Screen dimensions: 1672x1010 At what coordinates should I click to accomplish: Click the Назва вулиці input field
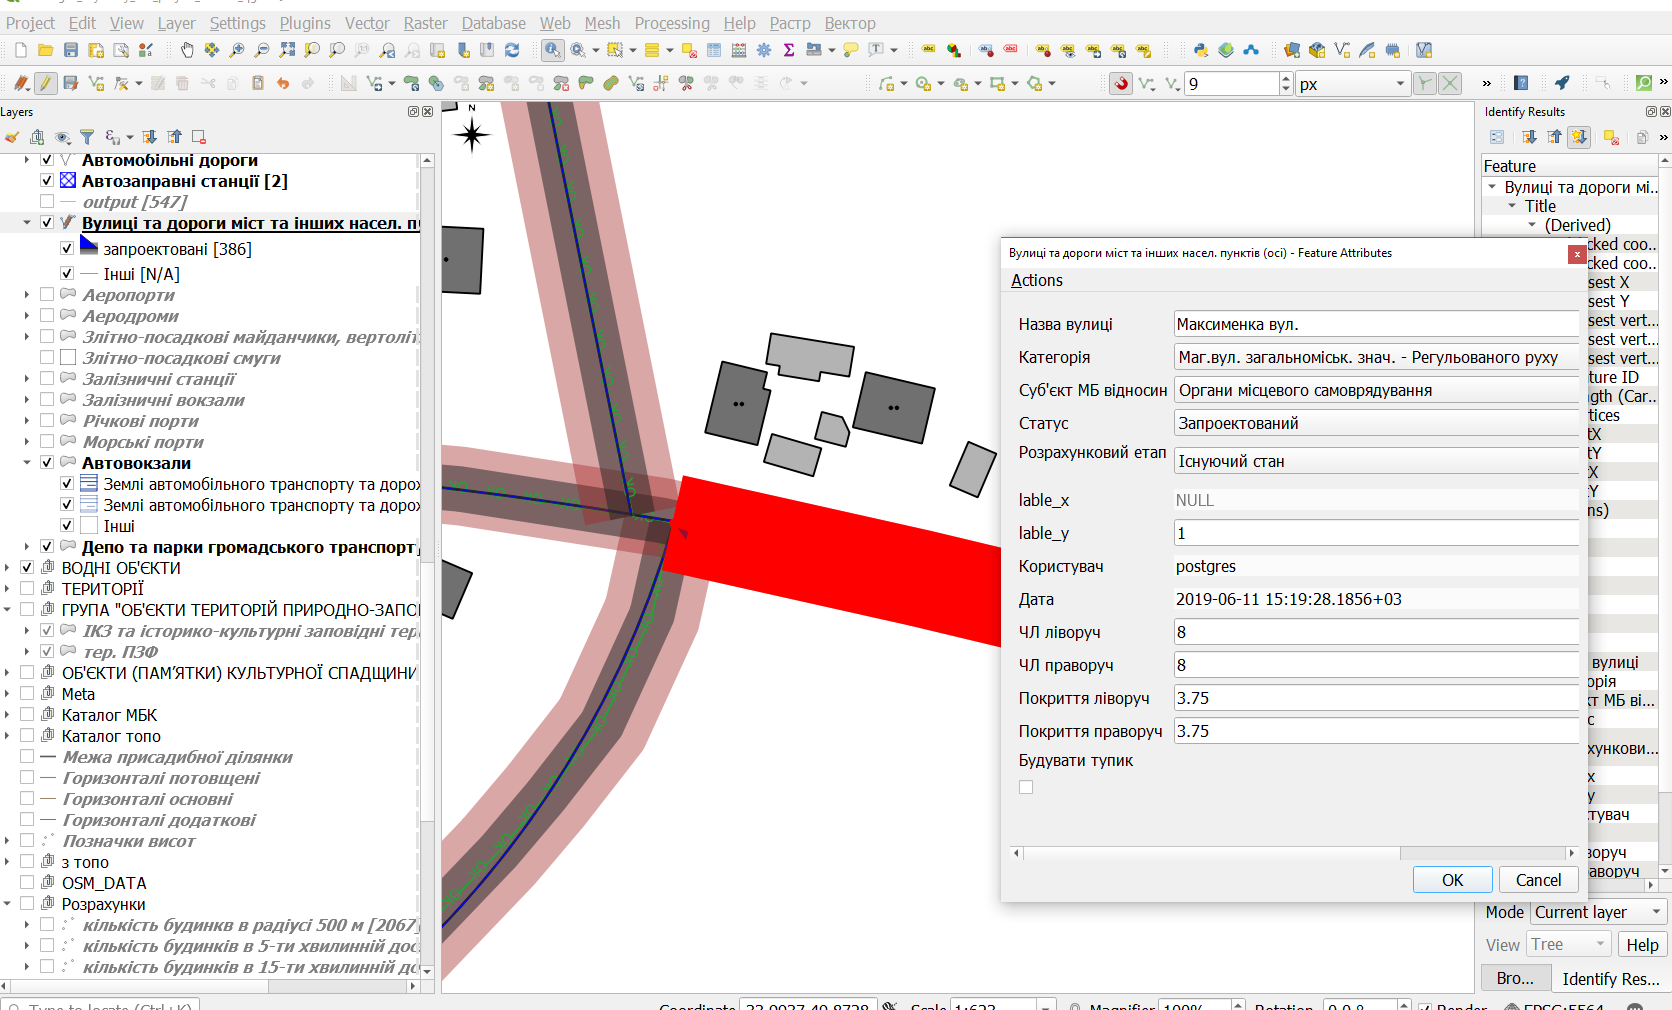1375,324
